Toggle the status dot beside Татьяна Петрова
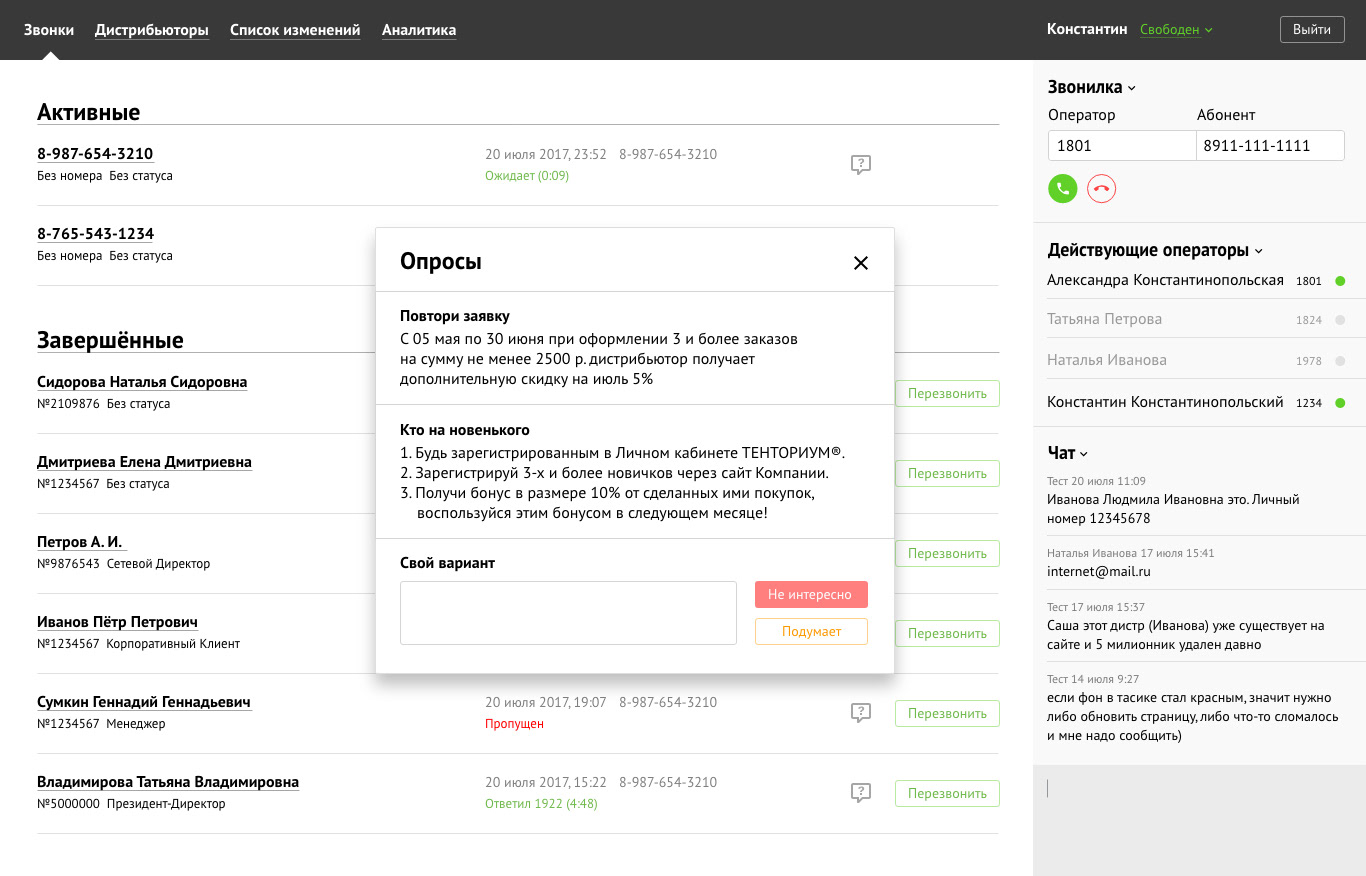Viewport: 1366px width, 876px height. click(x=1340, y=319)
